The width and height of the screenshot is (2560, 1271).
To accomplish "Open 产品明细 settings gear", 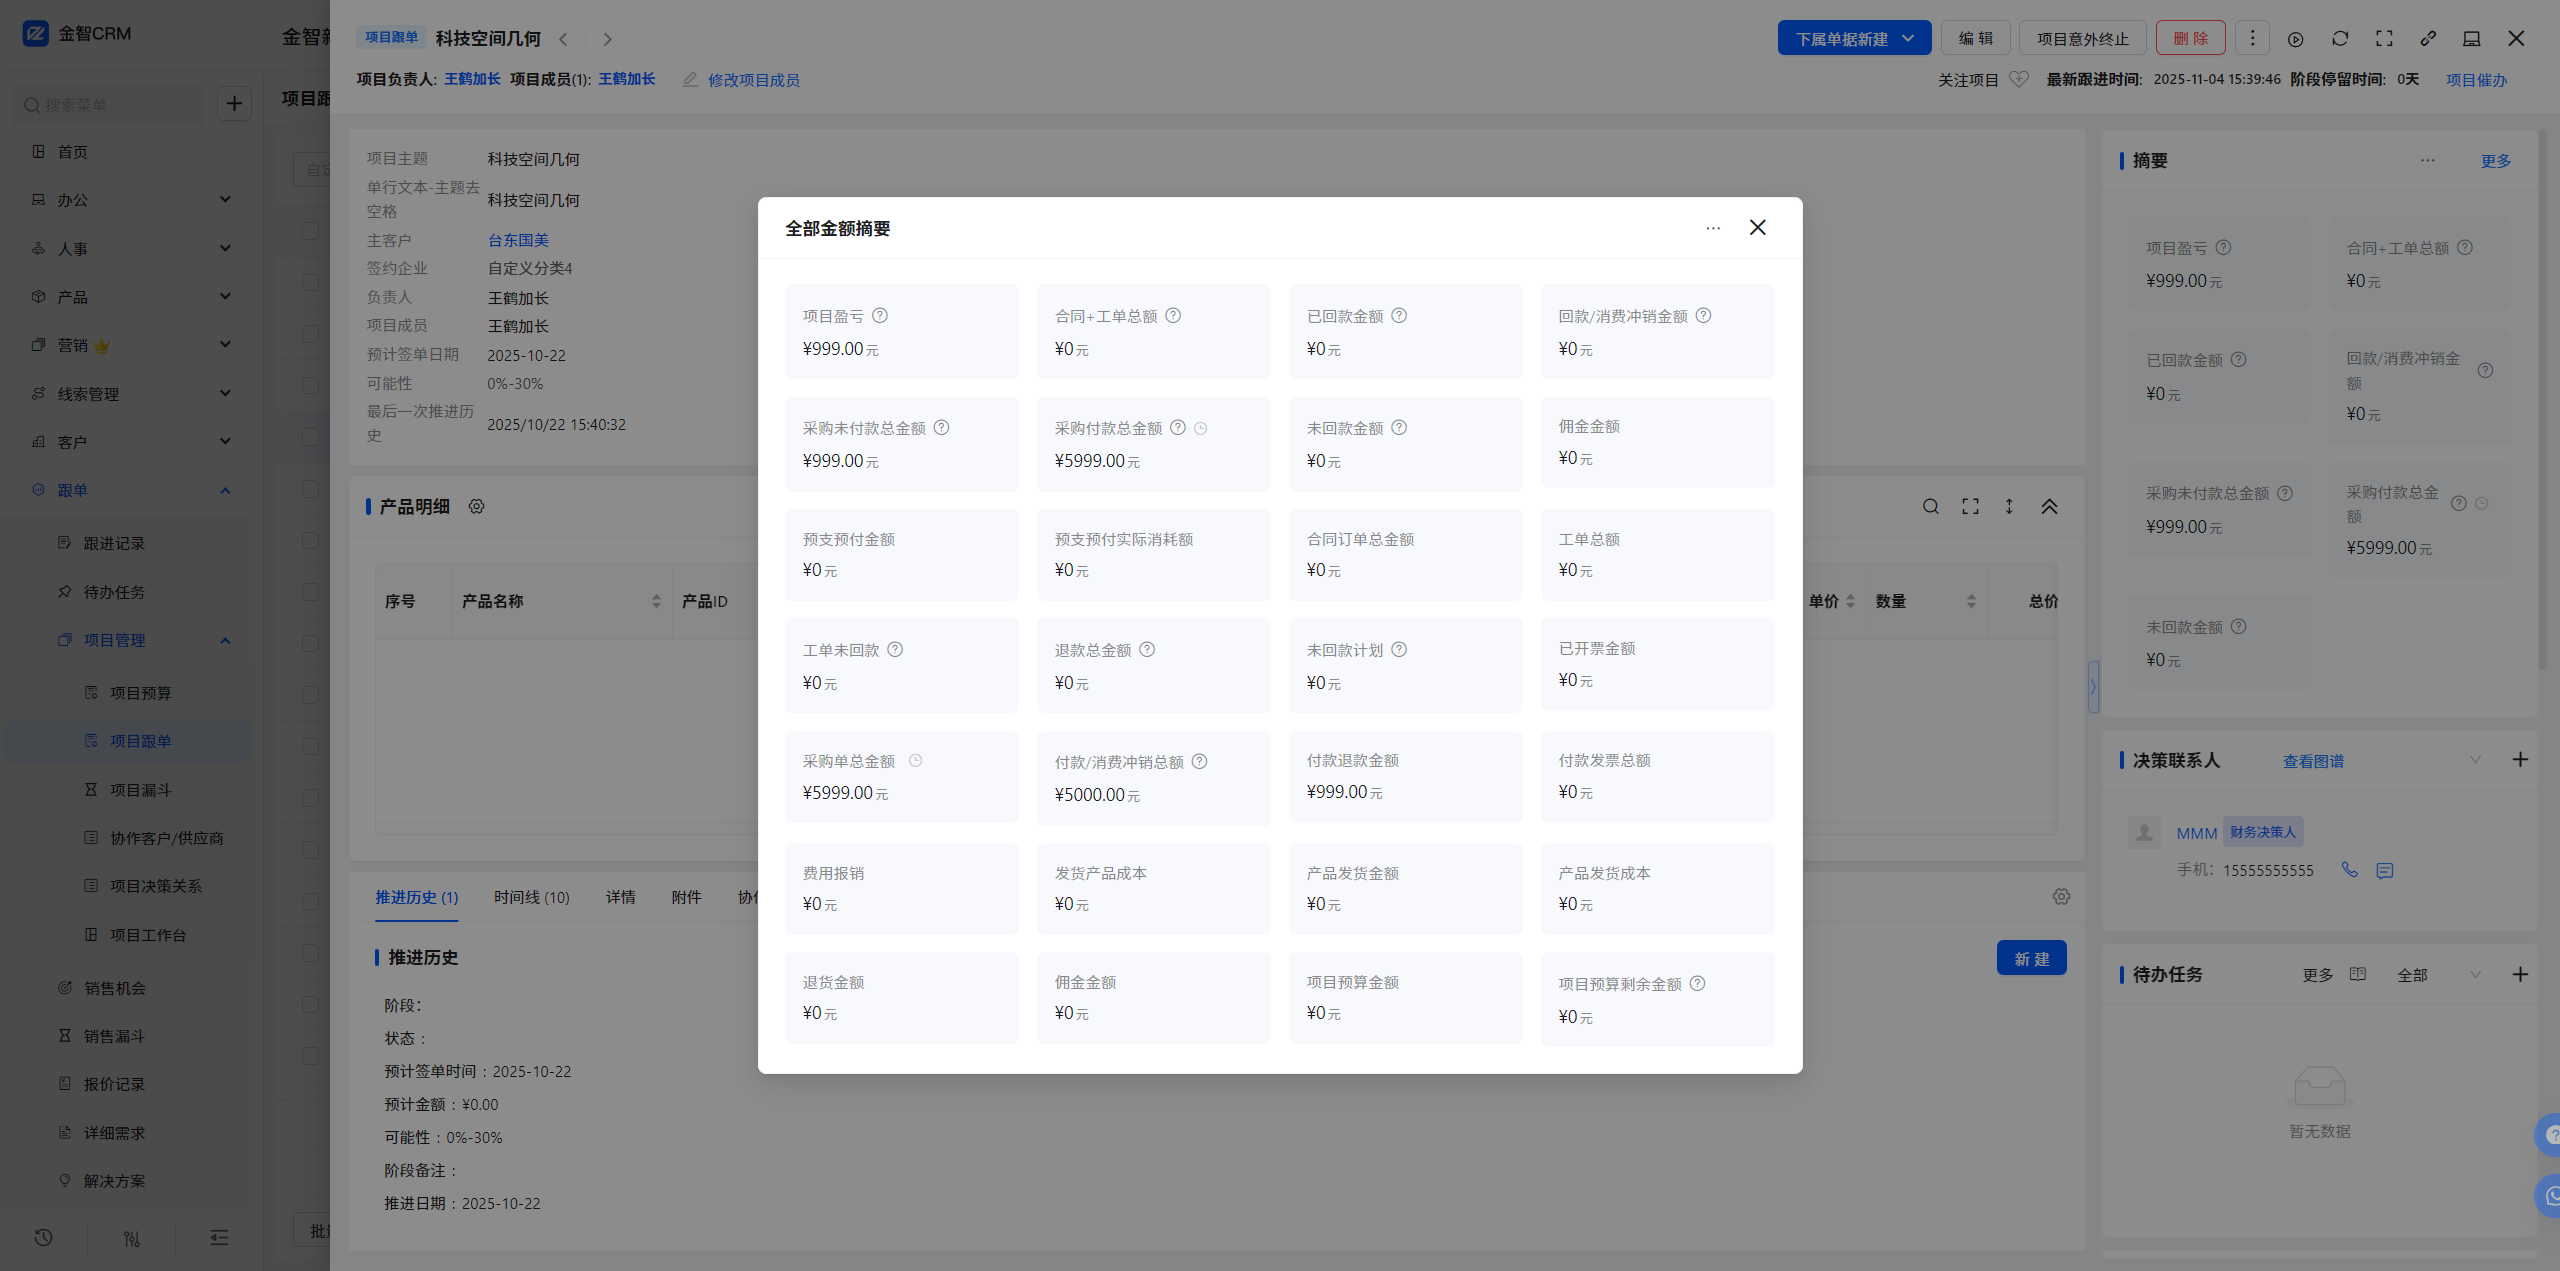I will (x=477, y=507).
